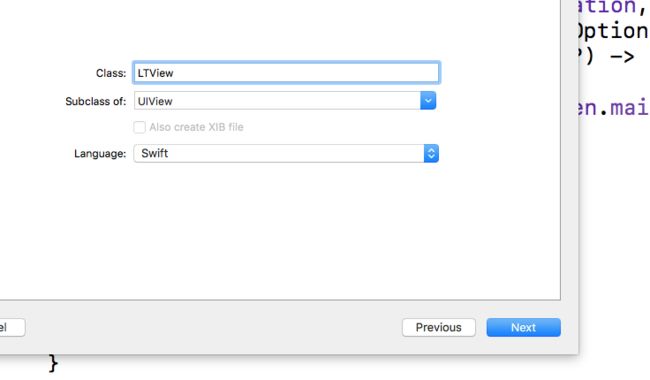Click the UIView text in Subclass field
Image resolution: width=650 pixels, height=380 pixels.
[x=155, y=102]
